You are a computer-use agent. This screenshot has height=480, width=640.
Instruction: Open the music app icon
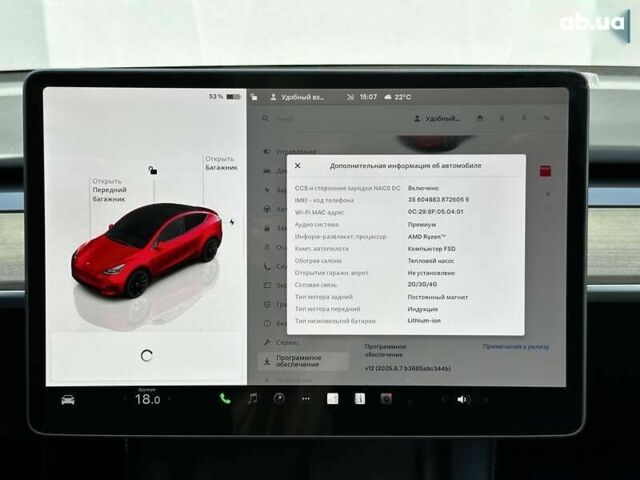tap(253, 399)
